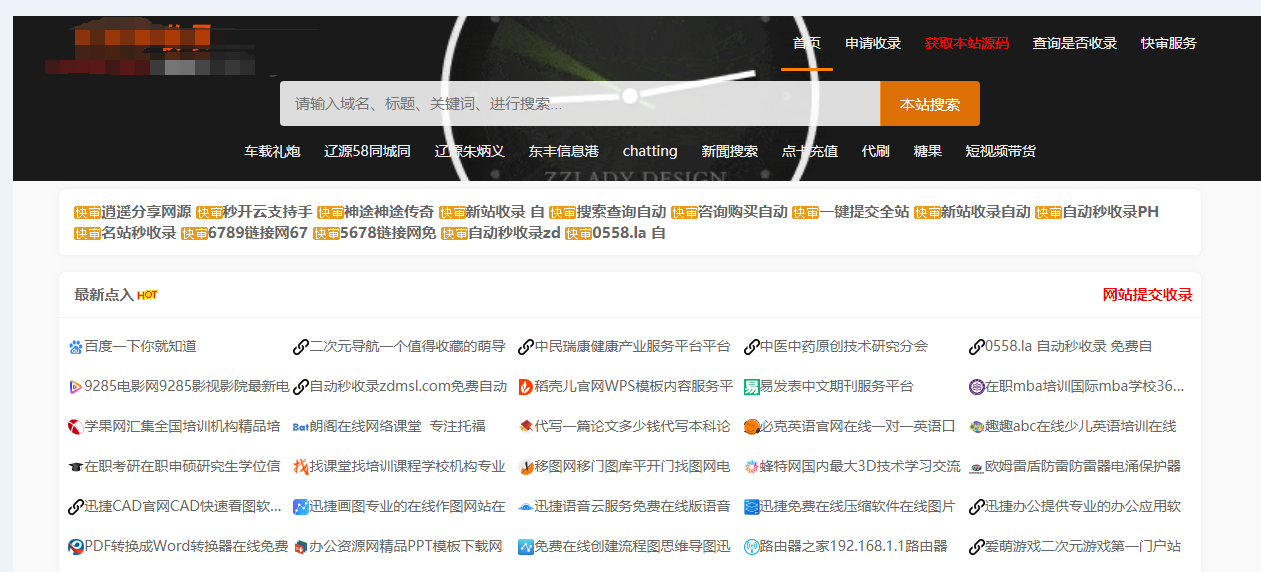This screenshot has height=572, width=1261.
Task: Click the link icon before 爱萌游戏二次元游戏
Action: [x=977, y=547]
